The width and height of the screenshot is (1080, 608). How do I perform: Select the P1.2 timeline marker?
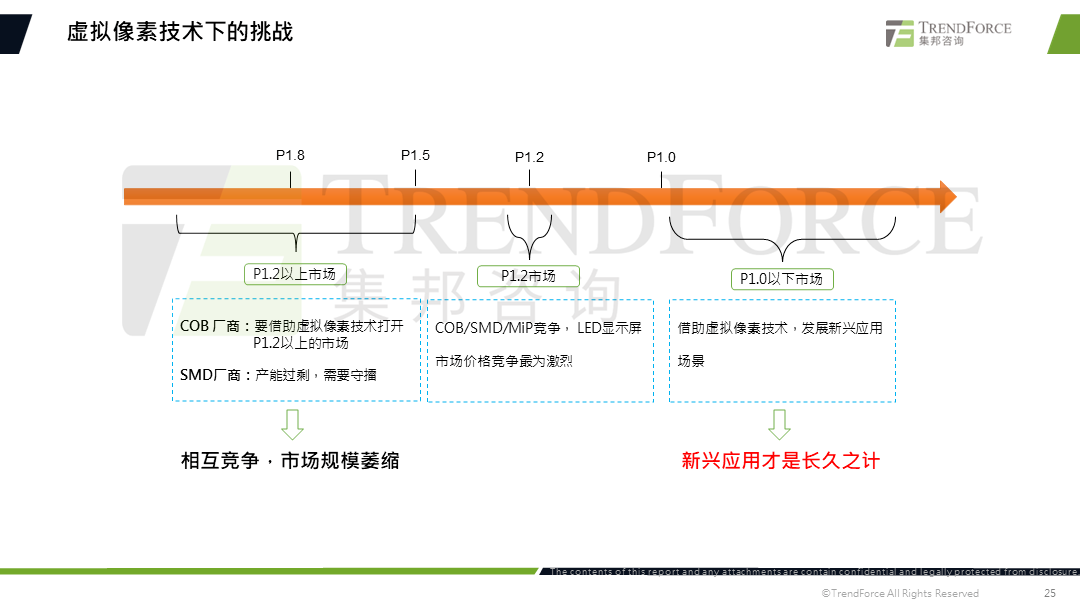pos(527,157)
